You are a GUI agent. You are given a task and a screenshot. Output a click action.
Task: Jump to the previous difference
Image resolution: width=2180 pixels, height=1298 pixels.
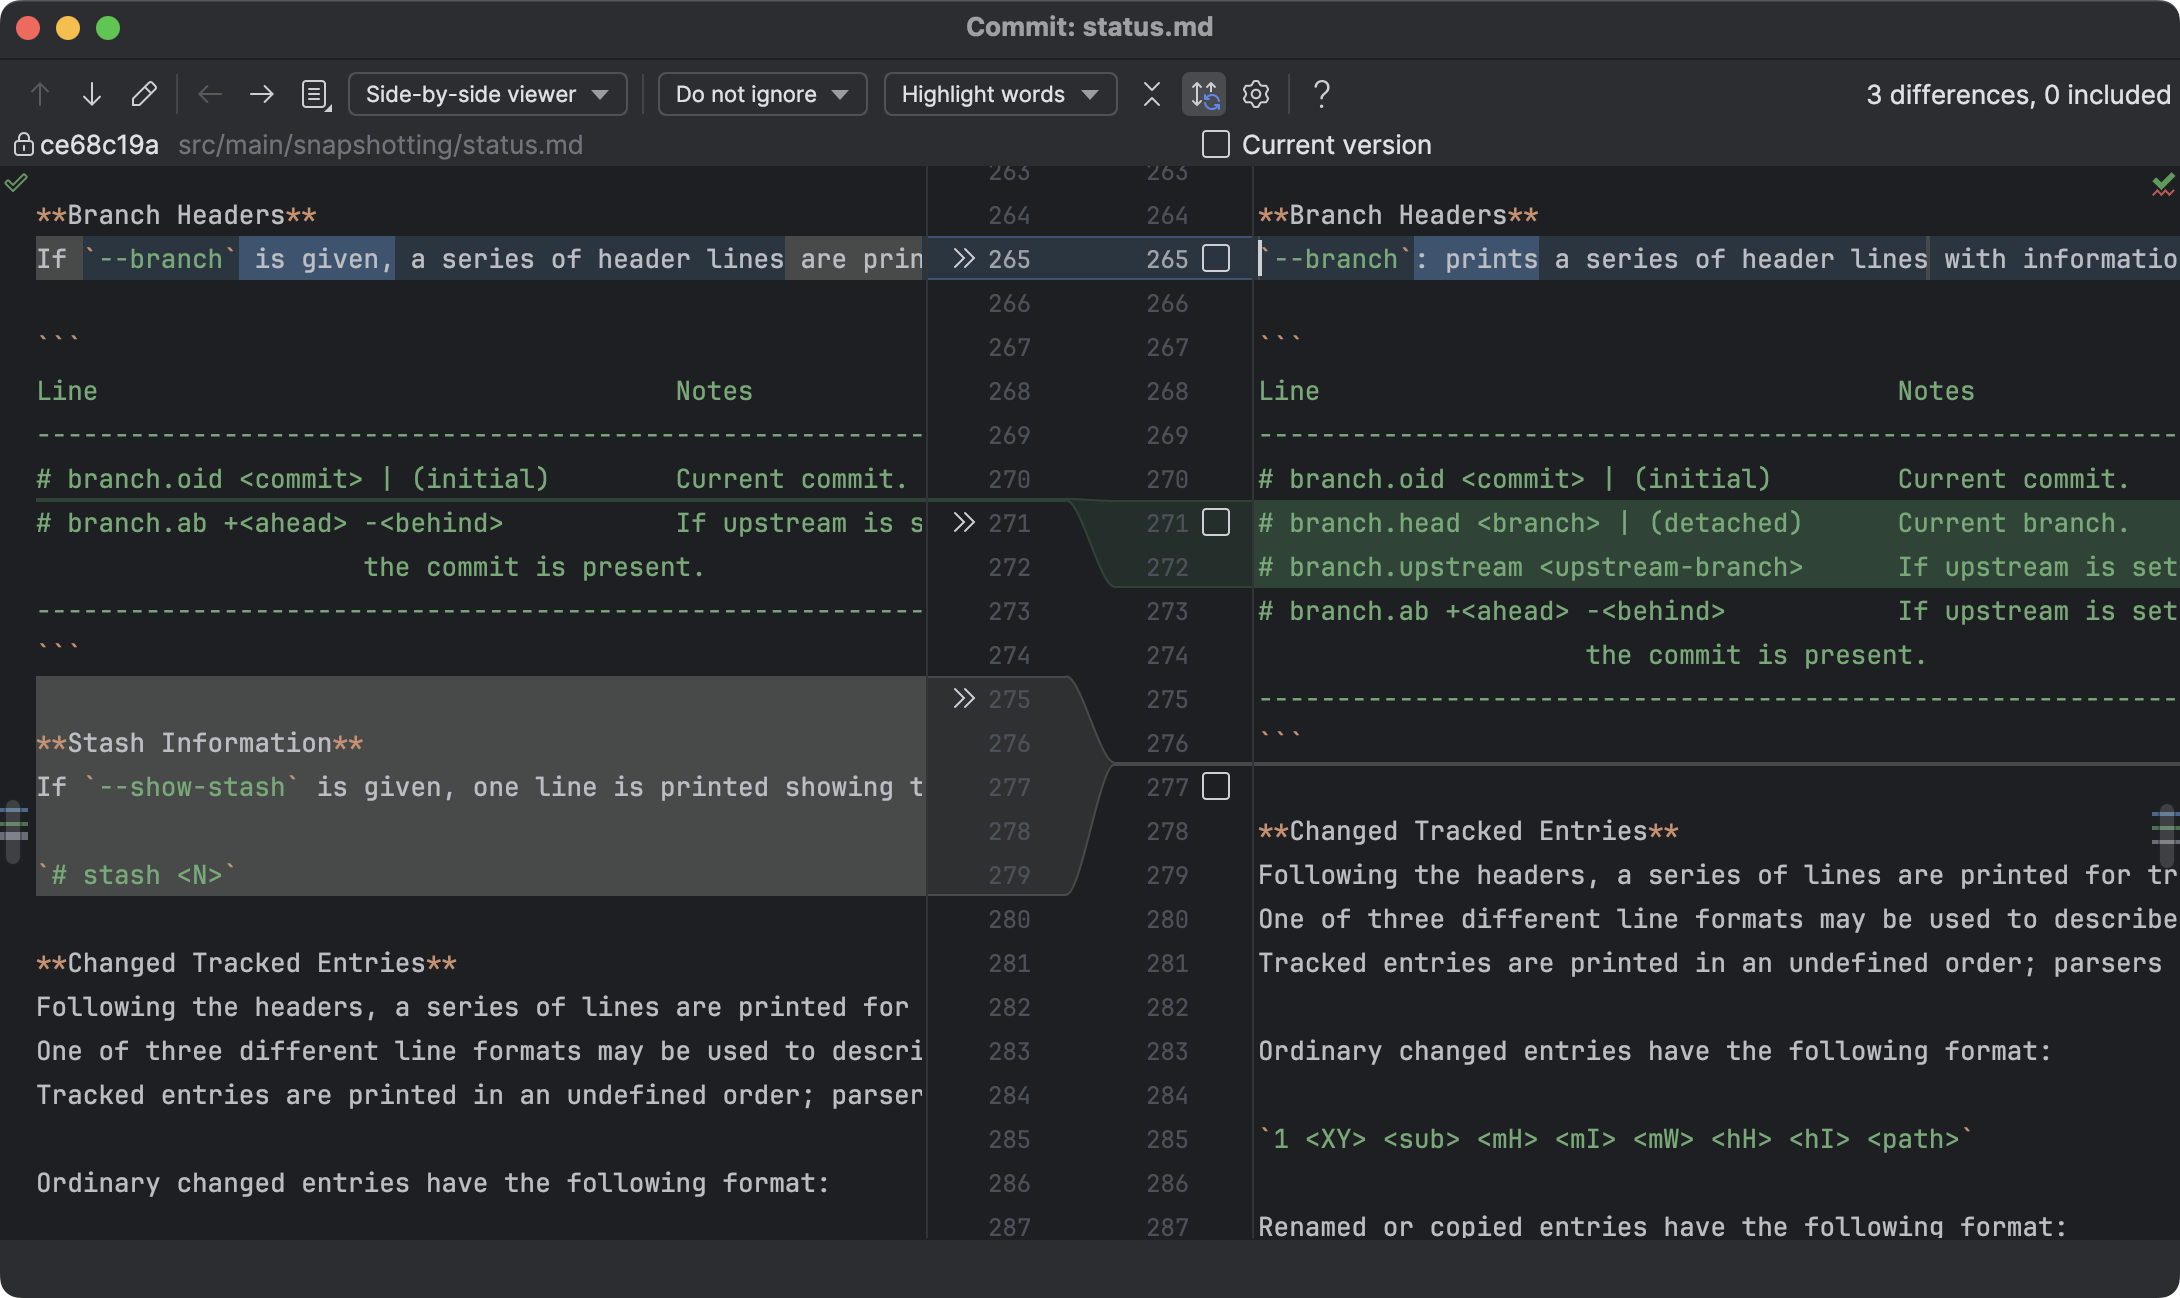coord(40,93)
